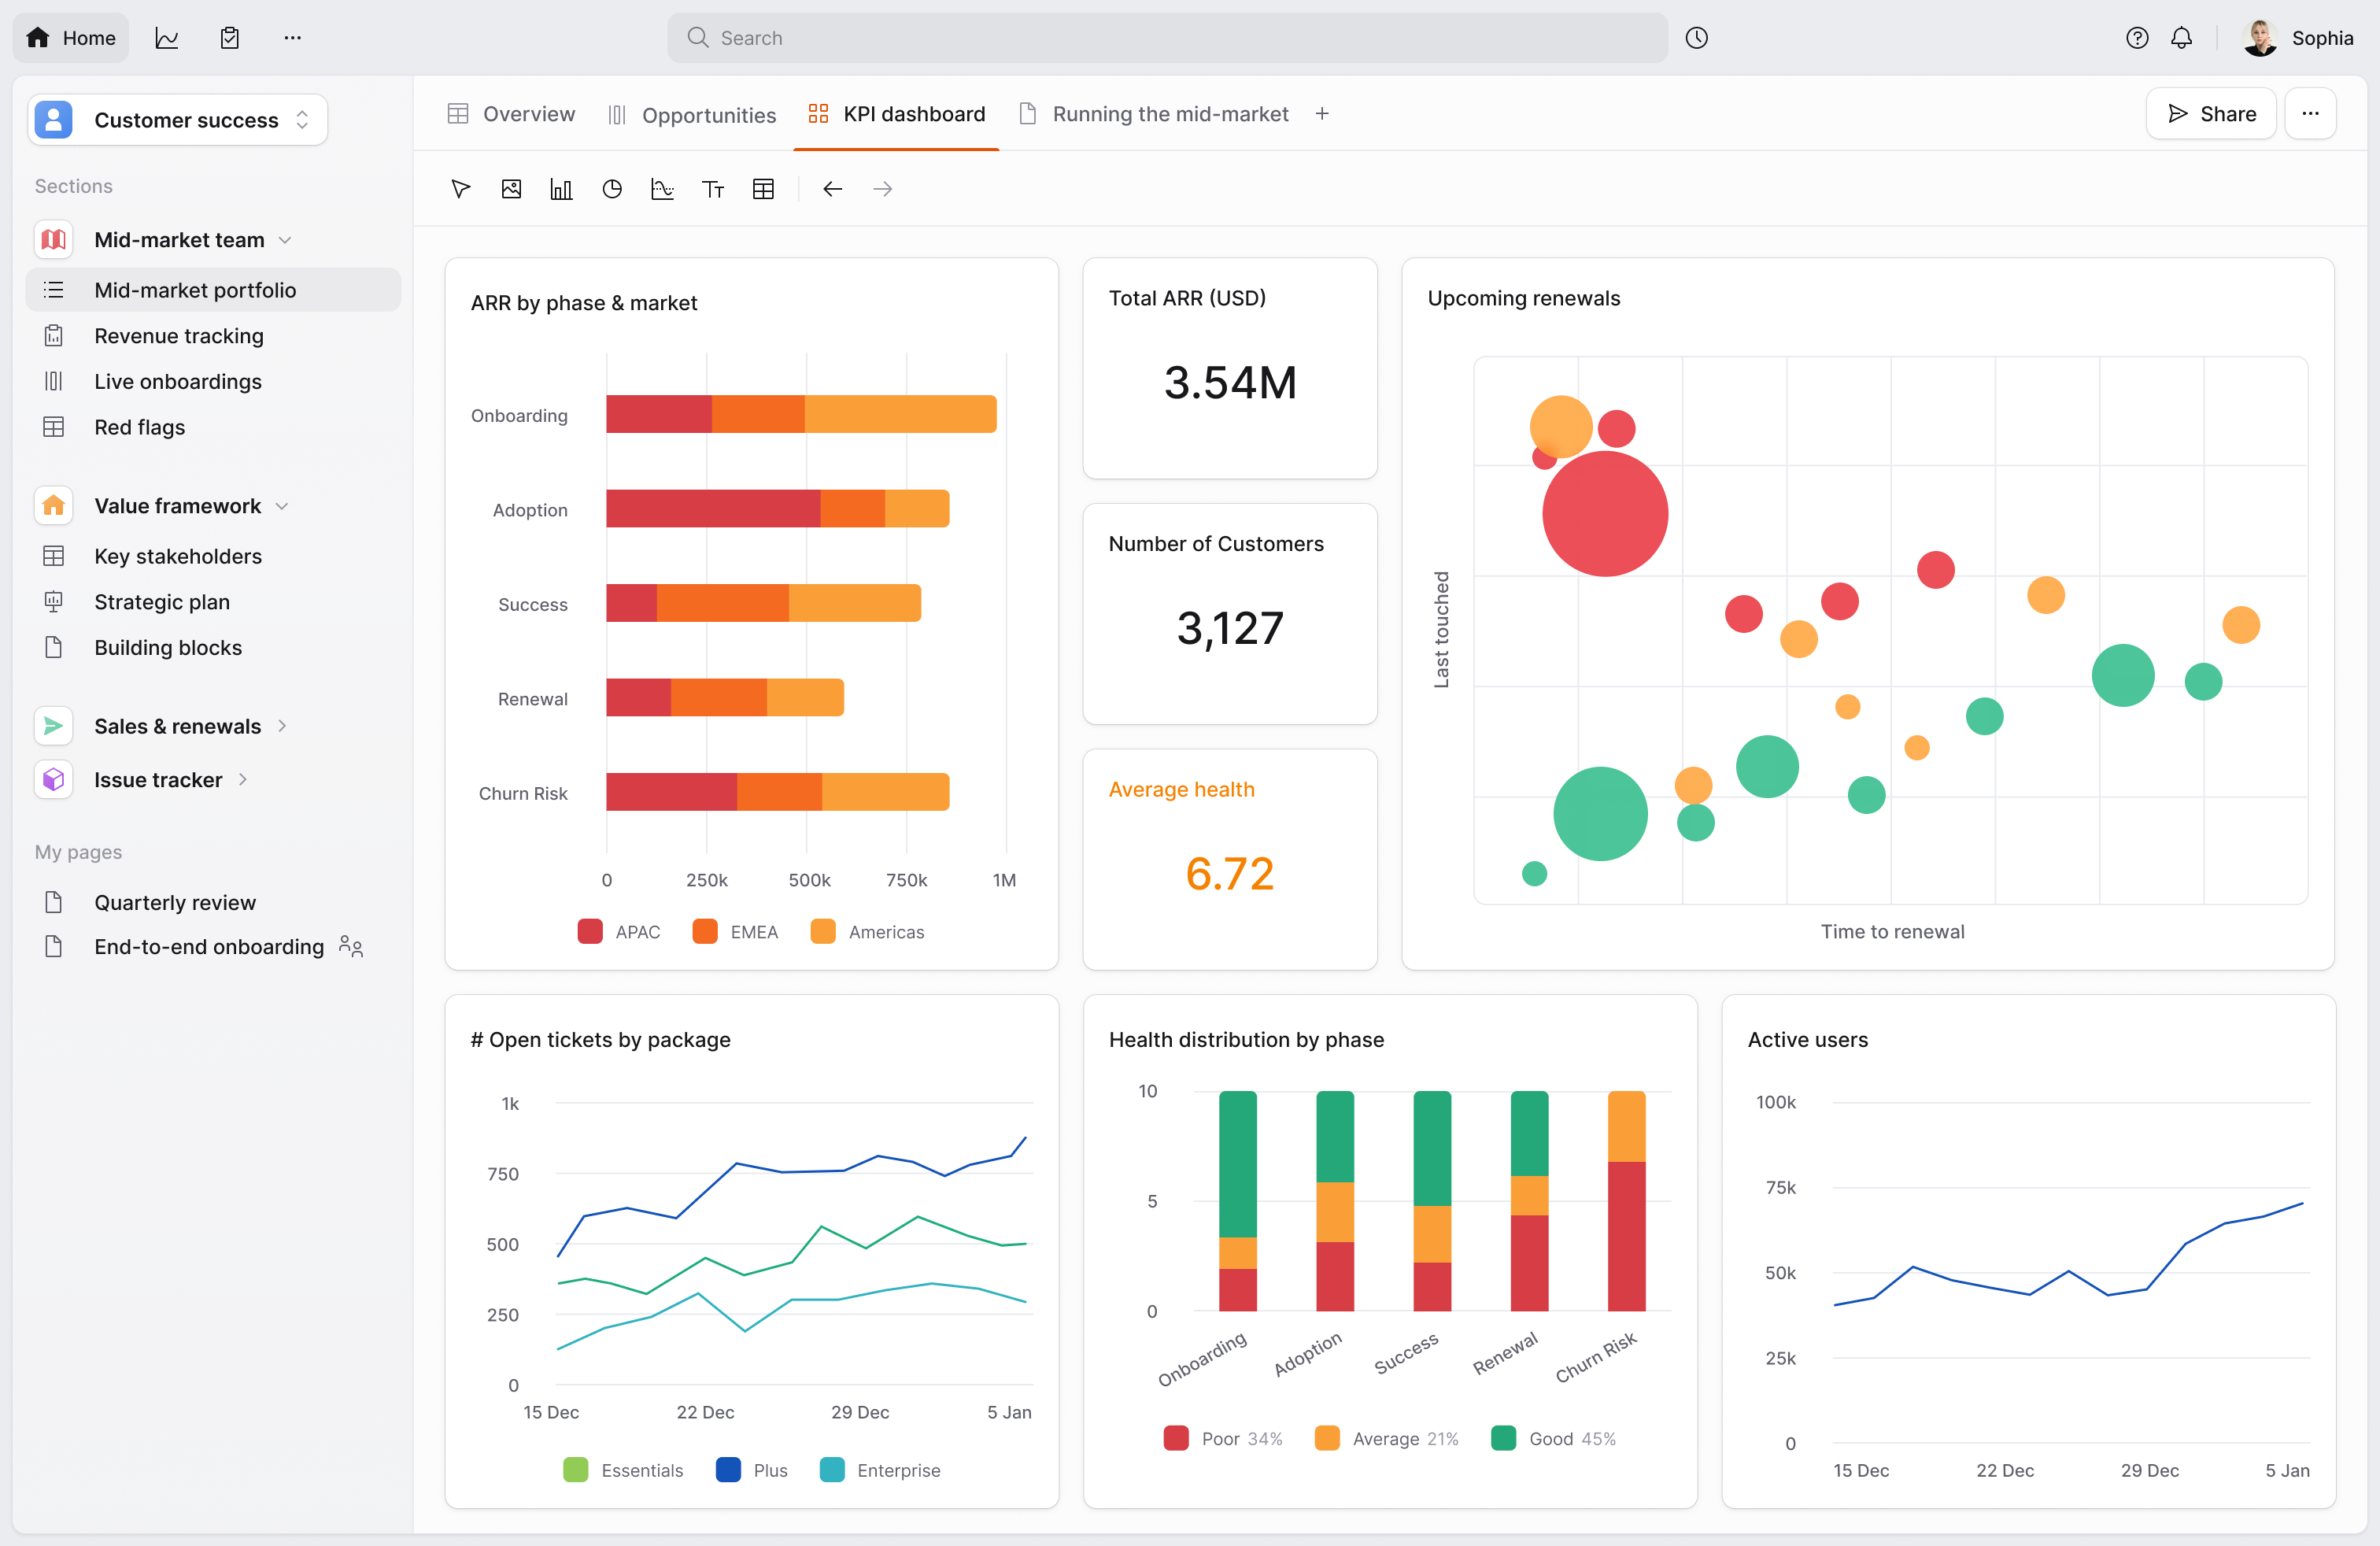Add a pie chart widget

tap(612, 189)
